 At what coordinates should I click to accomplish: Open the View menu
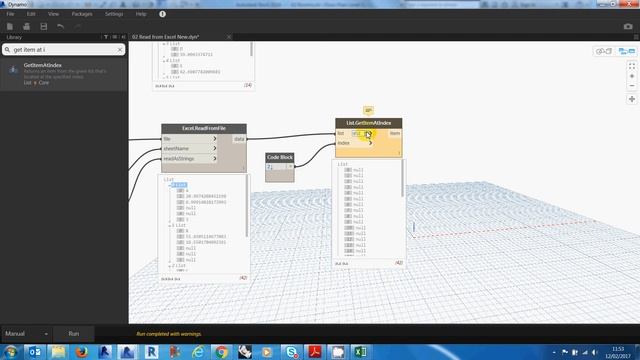click(x=53, y=14)
